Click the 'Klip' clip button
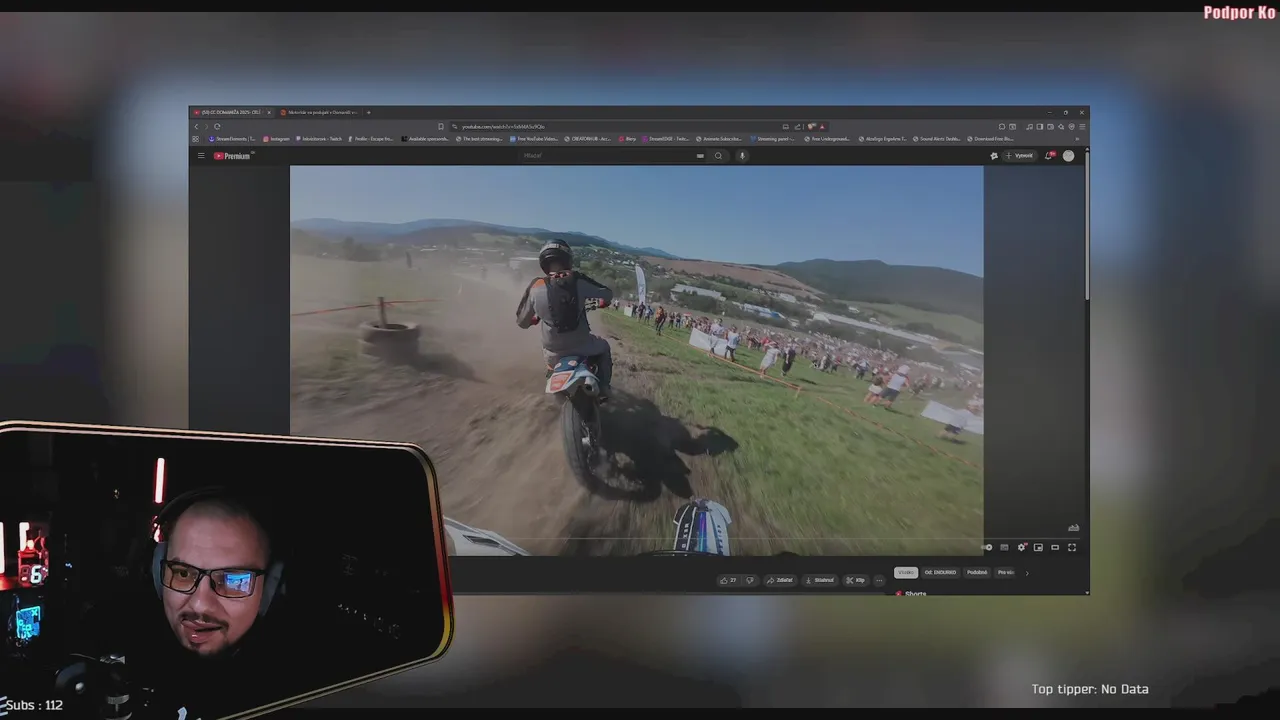This screenshot has height=720, width=1280. pyautogui.click(x=856, y=580)
